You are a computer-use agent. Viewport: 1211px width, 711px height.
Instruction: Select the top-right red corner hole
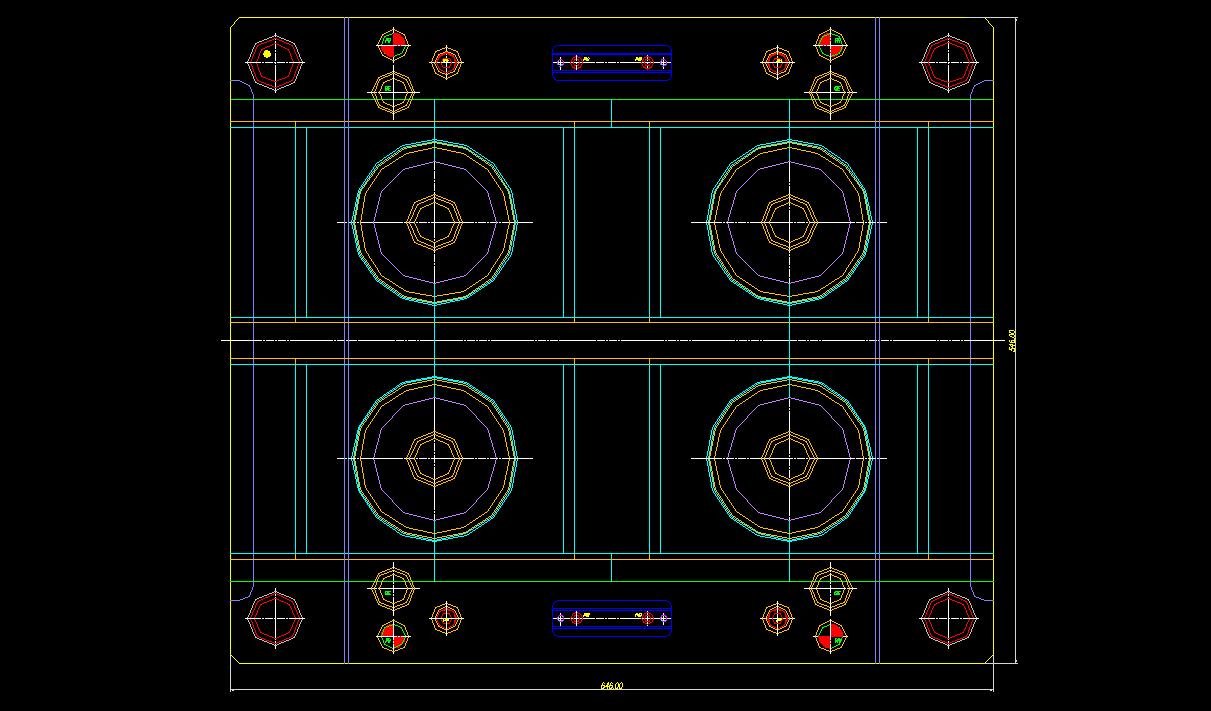949,64
